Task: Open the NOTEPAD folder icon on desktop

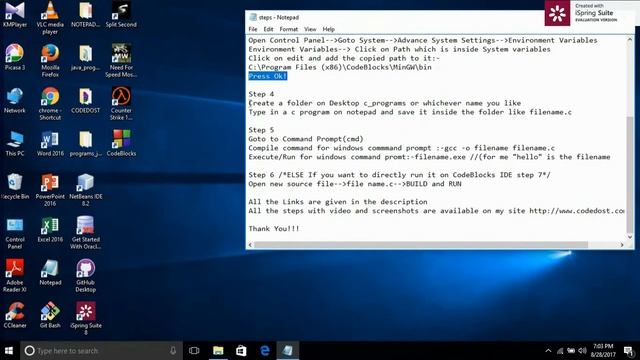Action: pos(85,14)
